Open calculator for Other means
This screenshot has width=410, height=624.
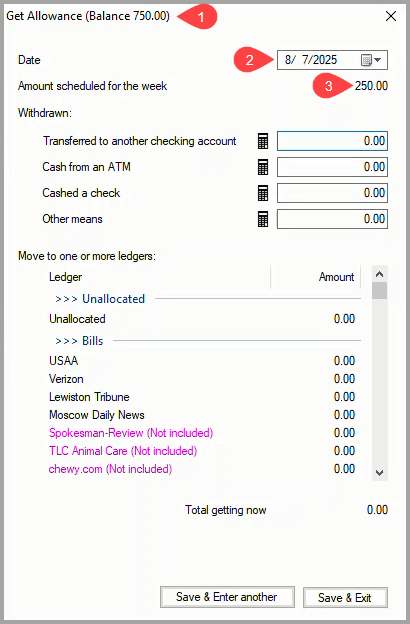(x=263, y=219)
